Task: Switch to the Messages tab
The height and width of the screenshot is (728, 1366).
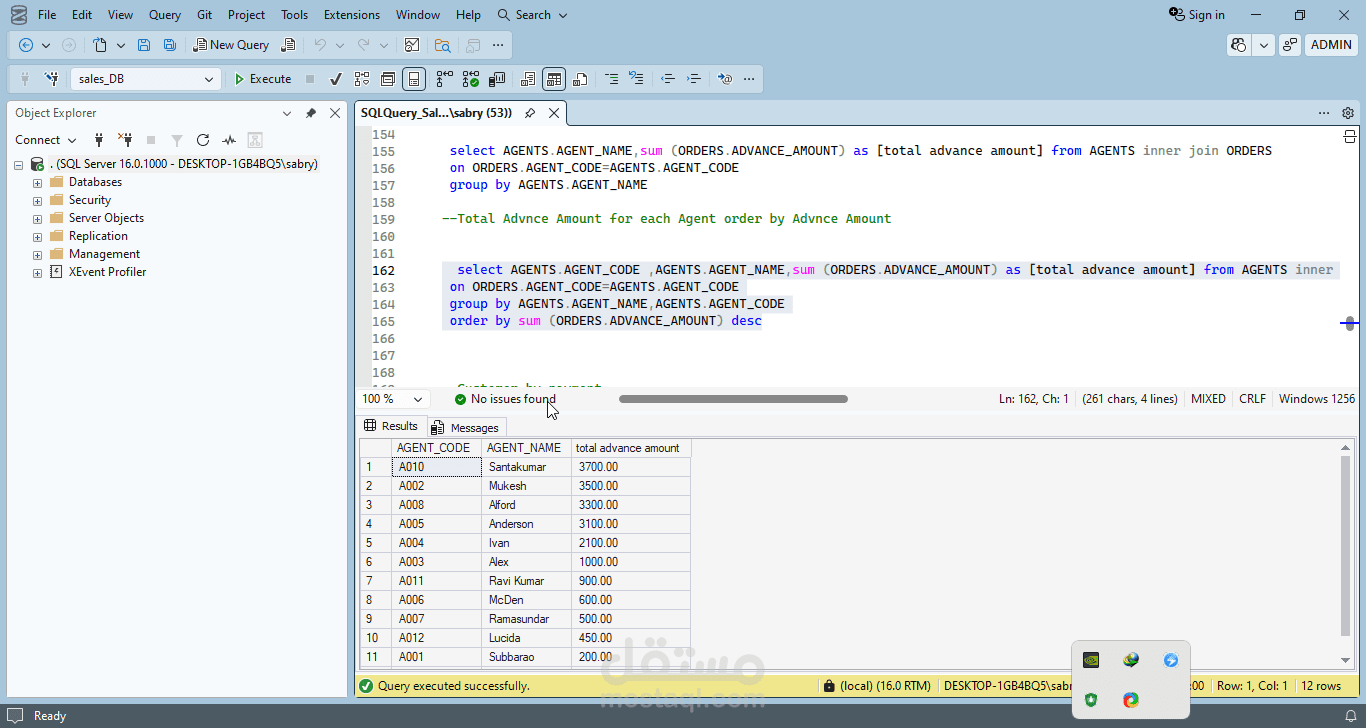Action: pyautogui.click(x=465, y=427)
